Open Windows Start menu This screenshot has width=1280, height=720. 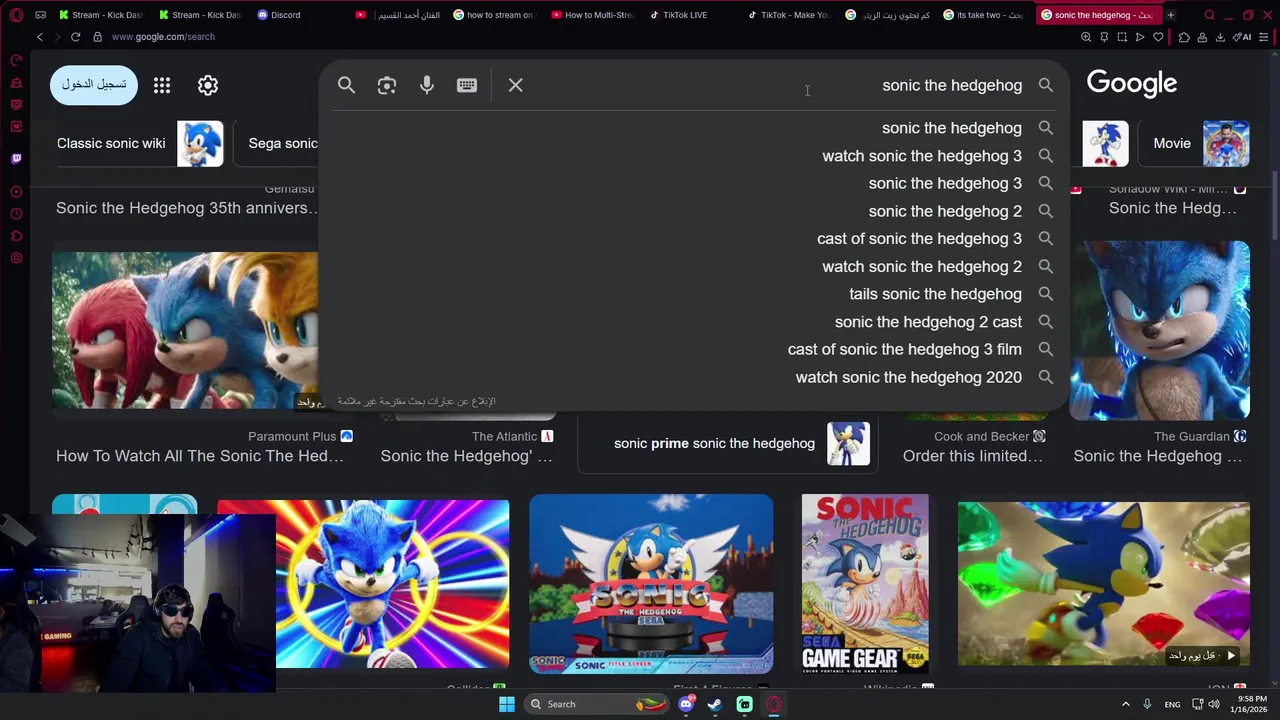point(507,704)
